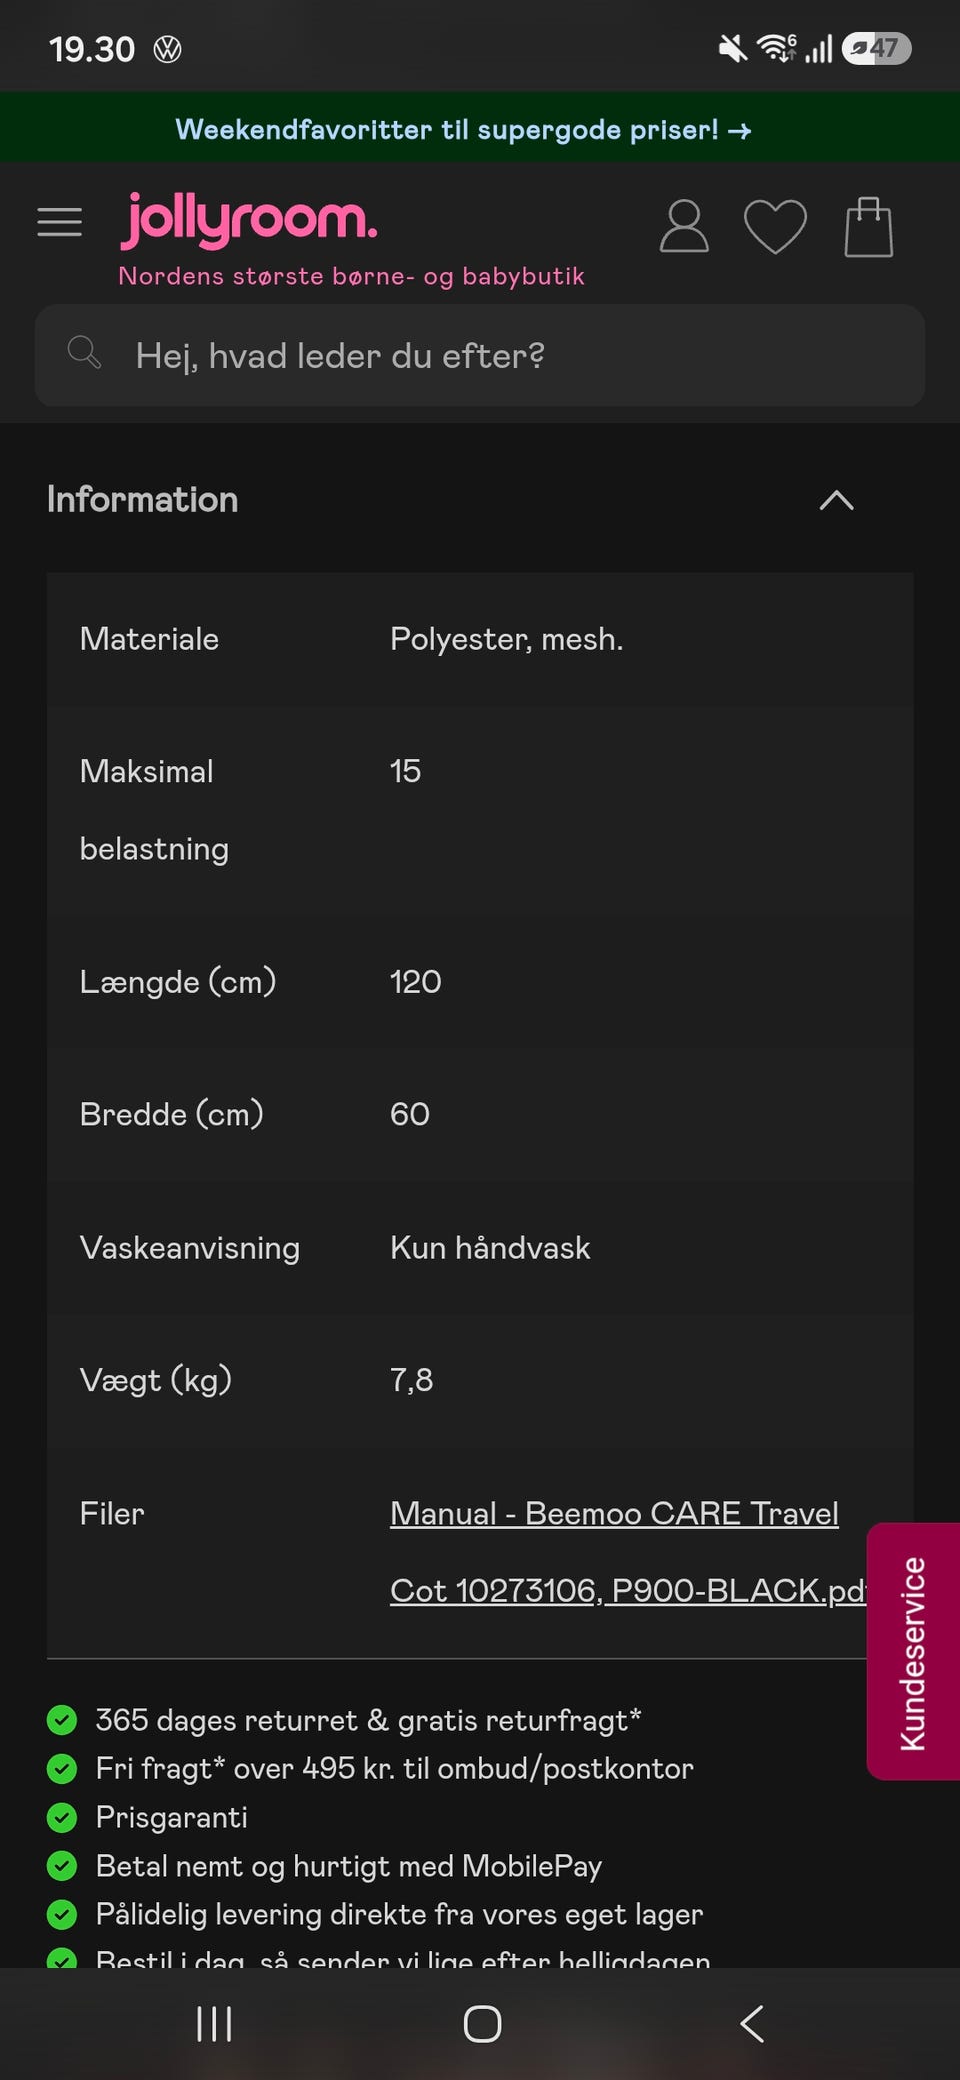This screenshot has height=2080, width=960.
Task: Open the Kundeservice side tab
Action: 913,1652
